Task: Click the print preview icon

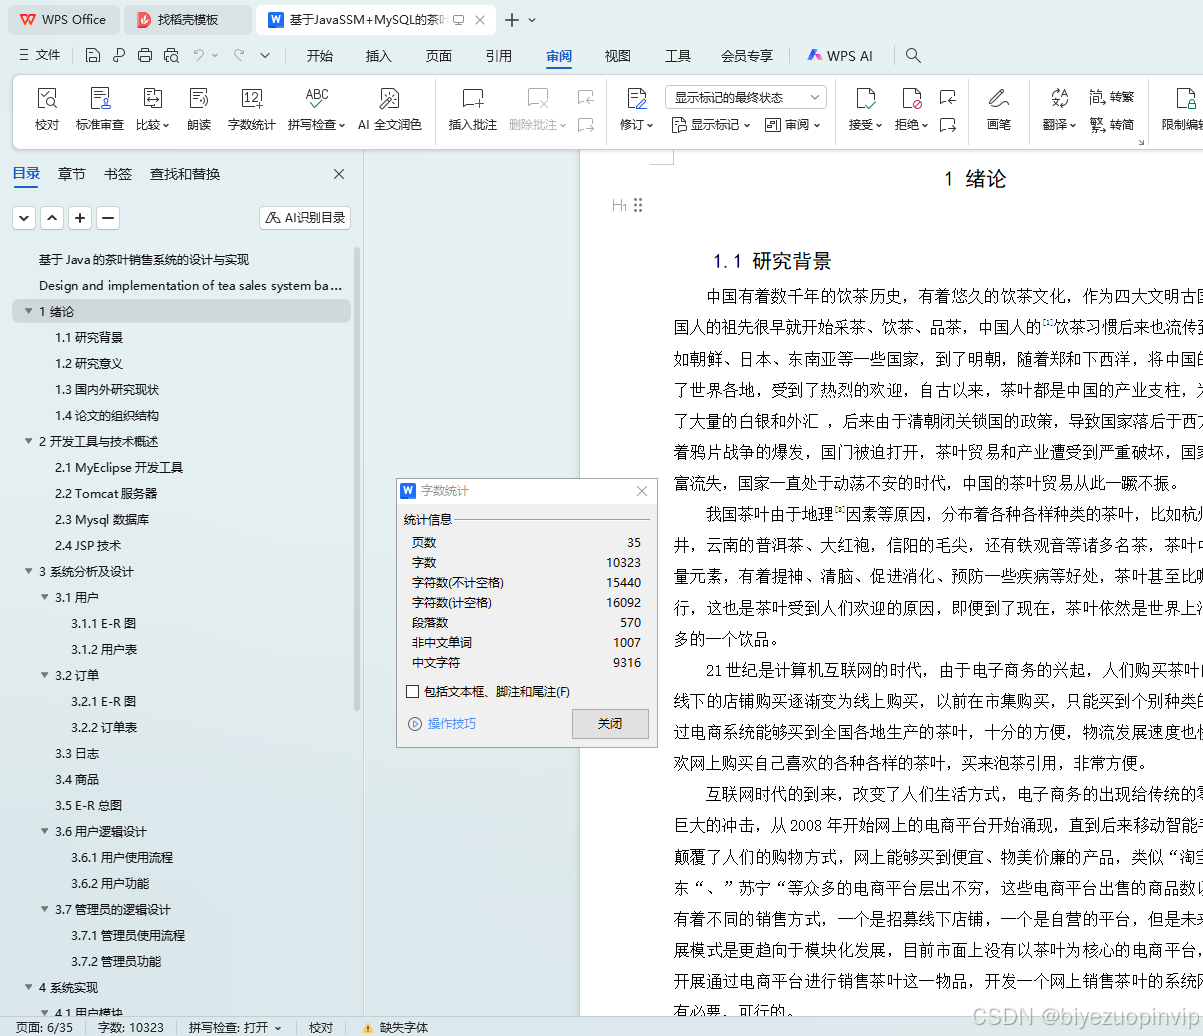Action: pyautogui.click(x=171, y=55)
